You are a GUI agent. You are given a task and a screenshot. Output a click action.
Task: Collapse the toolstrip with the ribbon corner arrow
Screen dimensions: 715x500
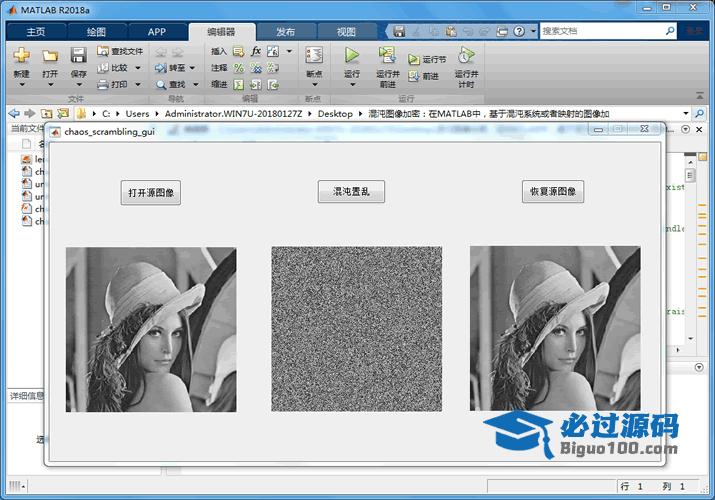[x=699, y=95]
